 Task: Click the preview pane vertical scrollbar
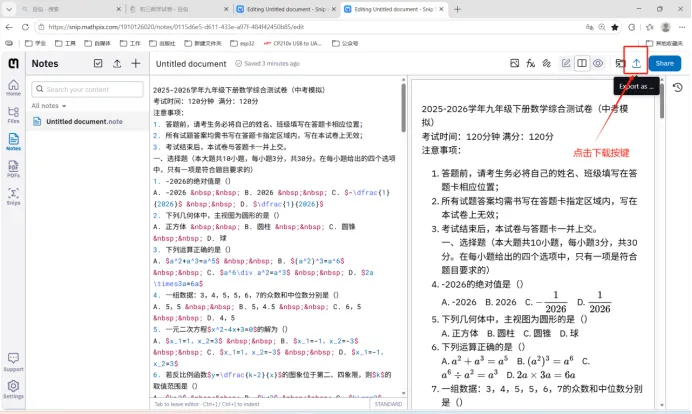coord(662,99)
